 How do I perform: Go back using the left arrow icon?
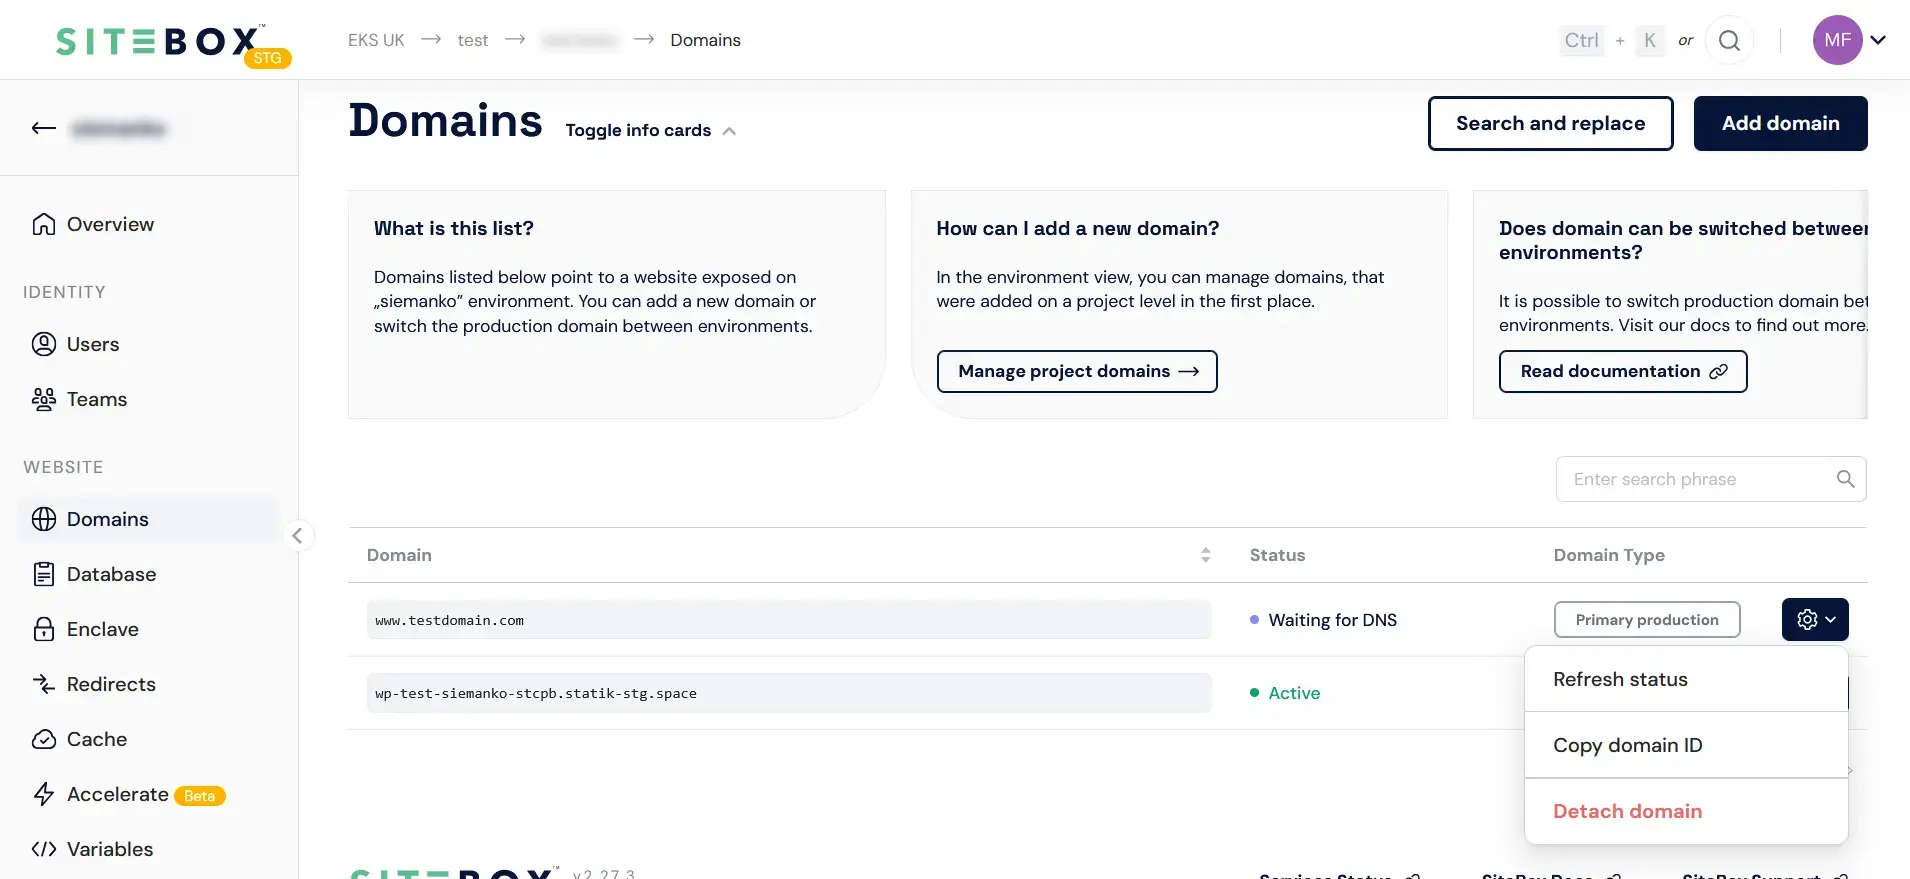point(43,128)
